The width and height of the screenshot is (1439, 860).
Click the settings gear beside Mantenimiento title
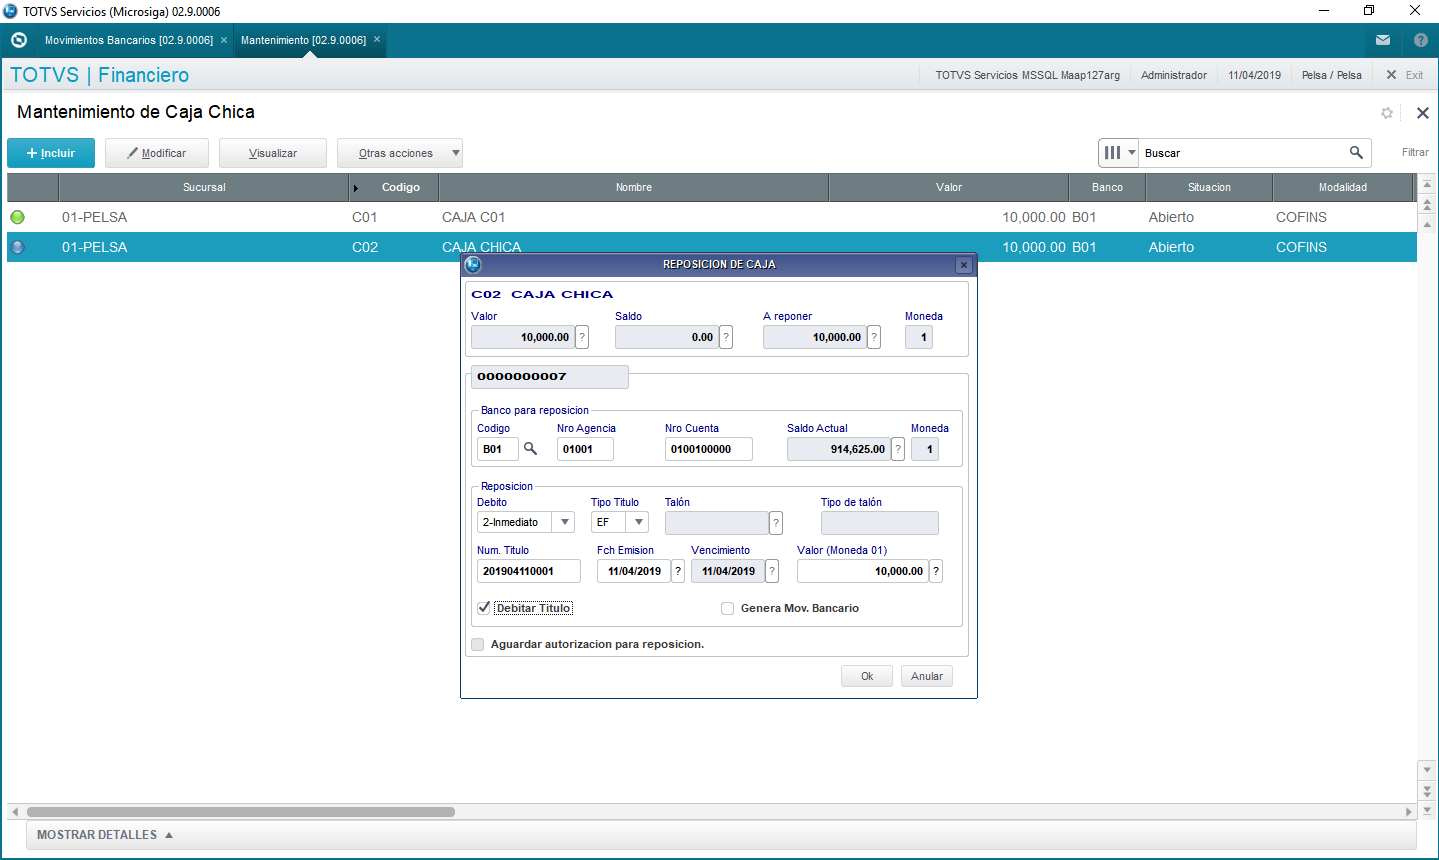[x=1387, y=113]
